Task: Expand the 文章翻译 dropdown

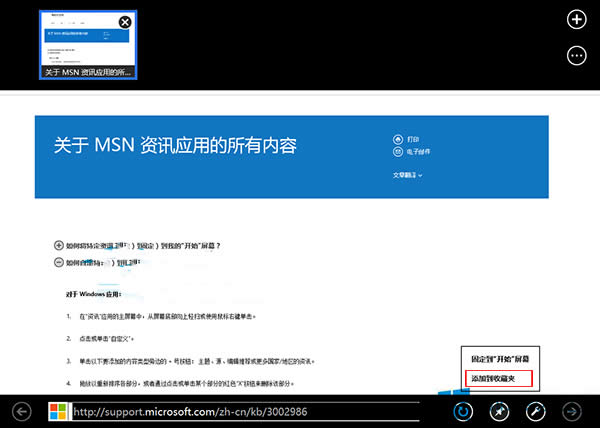Action: pos(408,175)
